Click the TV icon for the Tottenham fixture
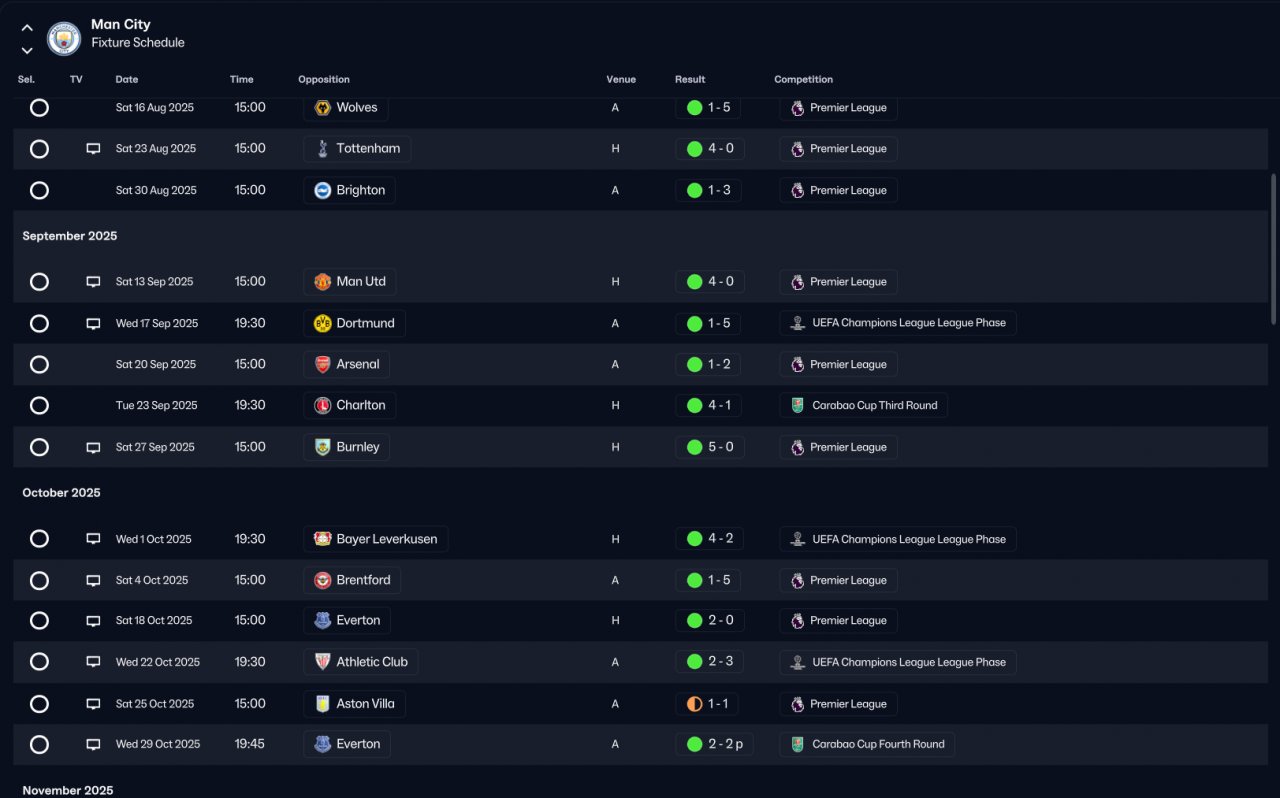 93,149
